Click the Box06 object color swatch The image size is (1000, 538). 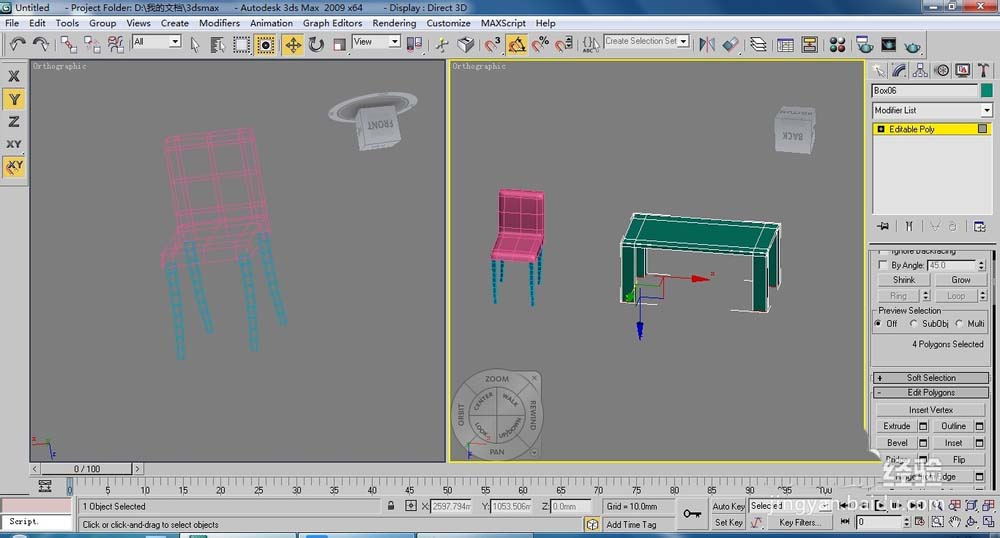(987, 91)
